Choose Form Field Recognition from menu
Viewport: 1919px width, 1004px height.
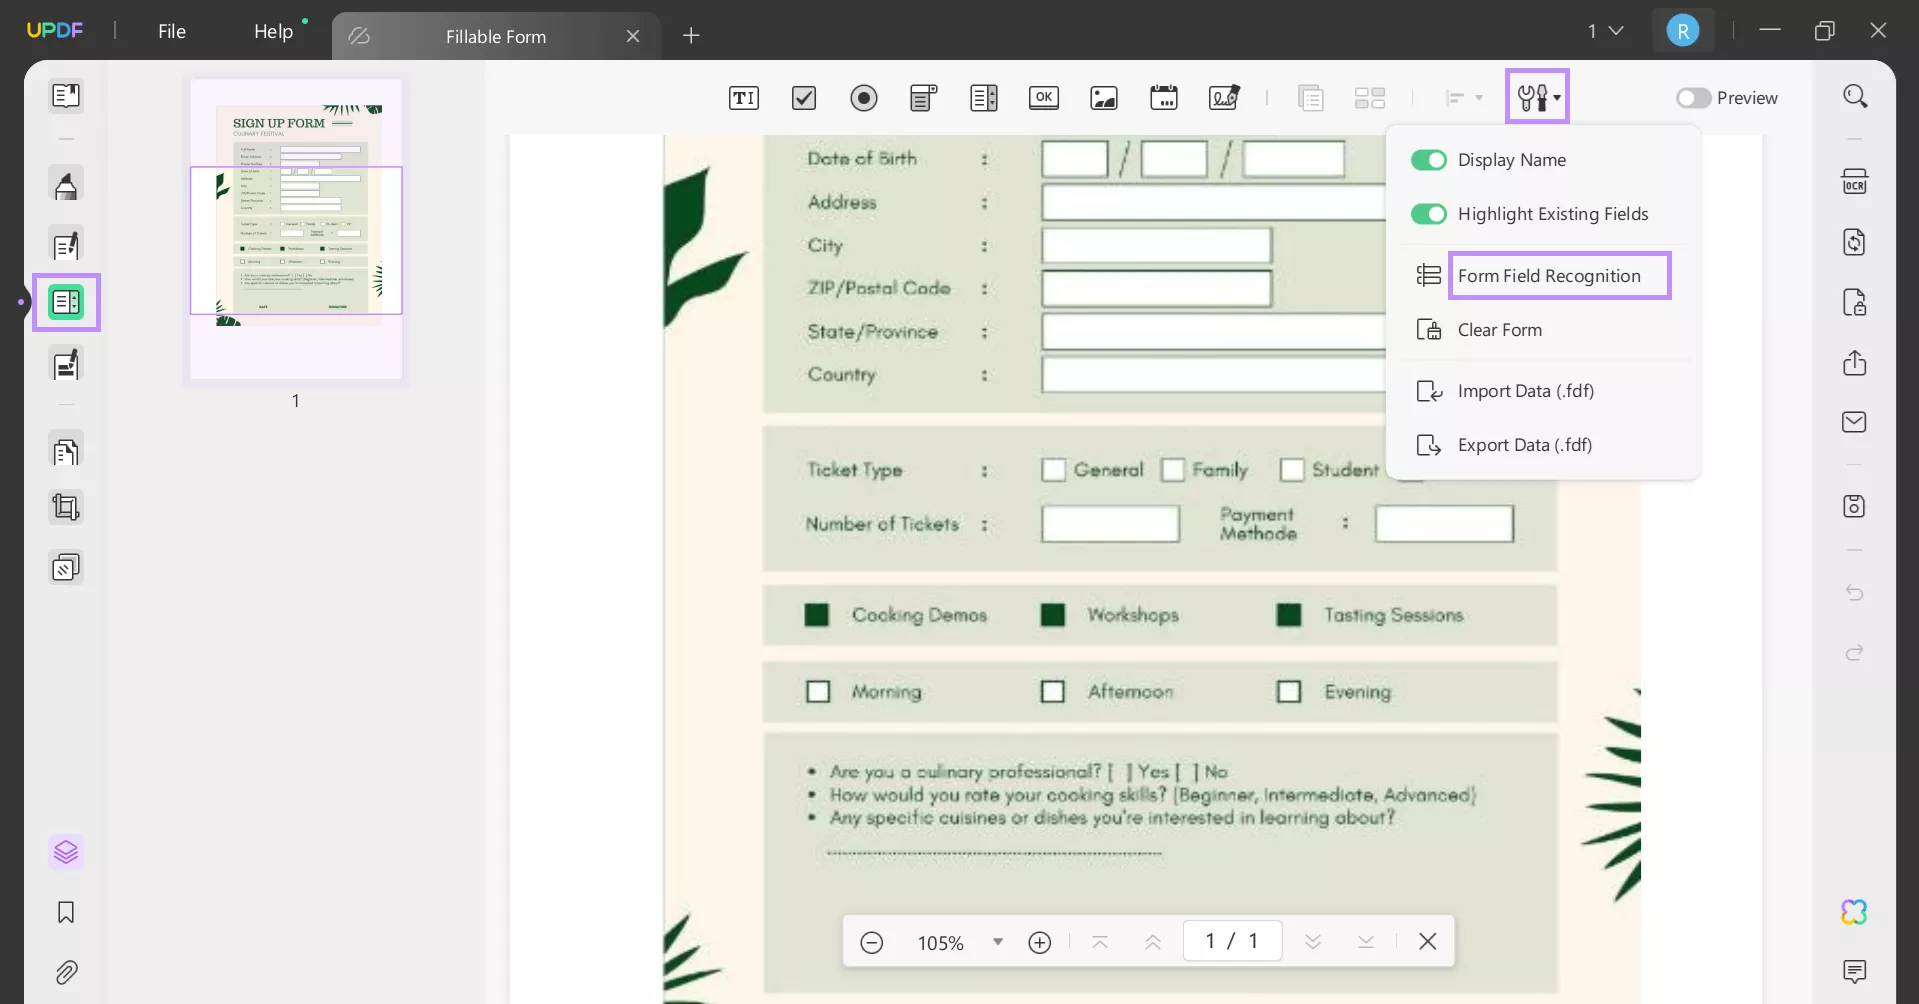pos(1548,276)
